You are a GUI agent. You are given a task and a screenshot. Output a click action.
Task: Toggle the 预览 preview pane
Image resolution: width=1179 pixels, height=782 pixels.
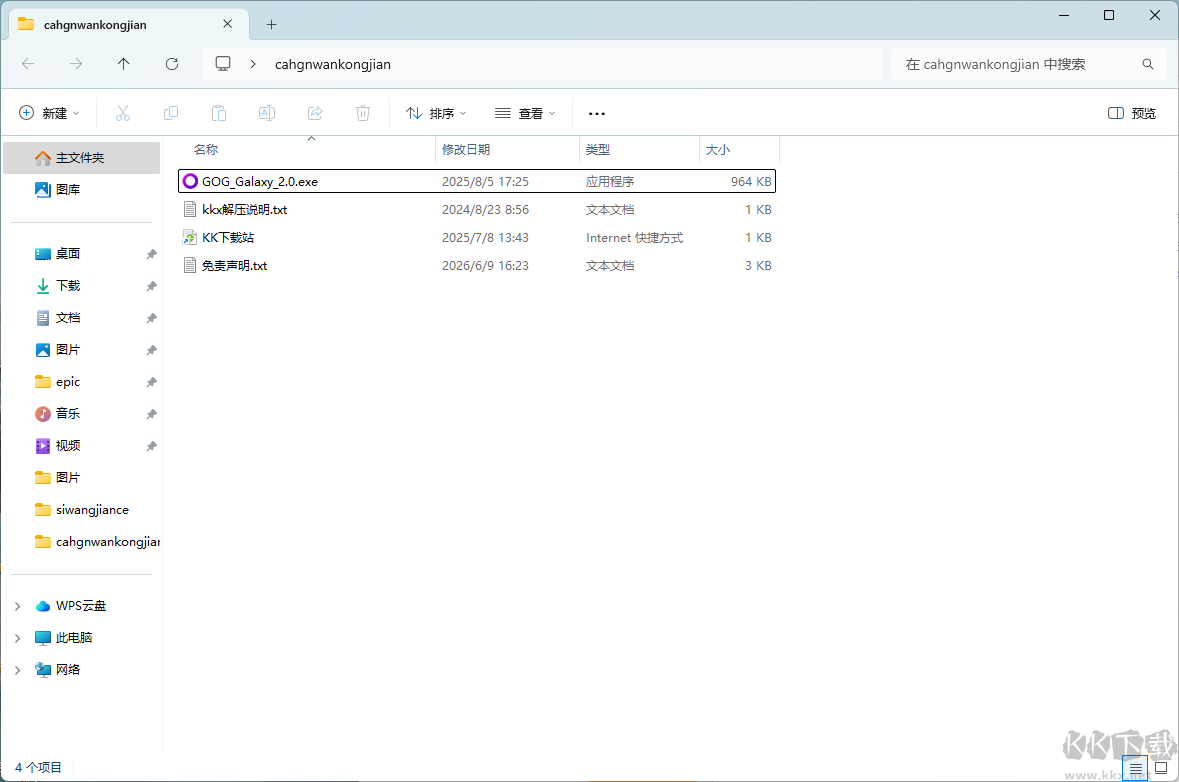pyautogui.click(x=1132, y=114)
